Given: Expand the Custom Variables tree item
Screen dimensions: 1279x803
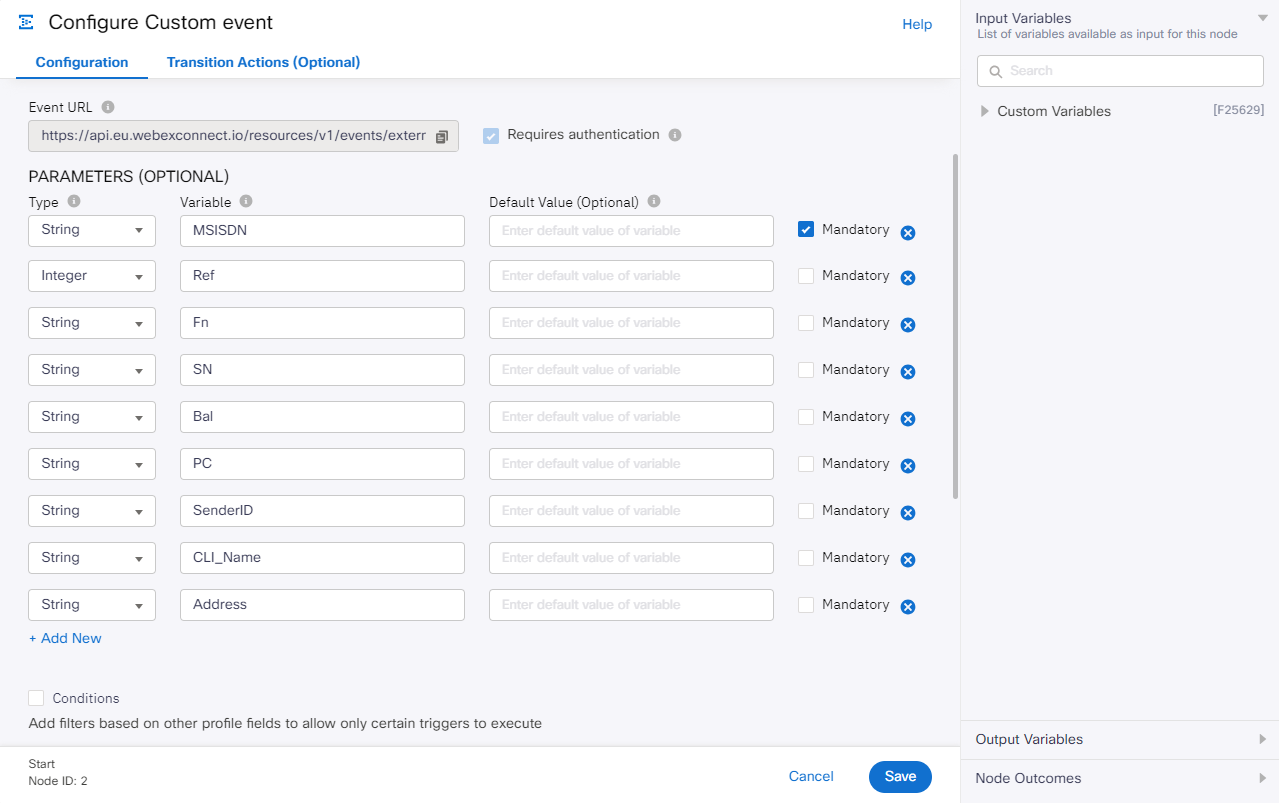Looking at the screenshot, I should click(x=985, y=111).
